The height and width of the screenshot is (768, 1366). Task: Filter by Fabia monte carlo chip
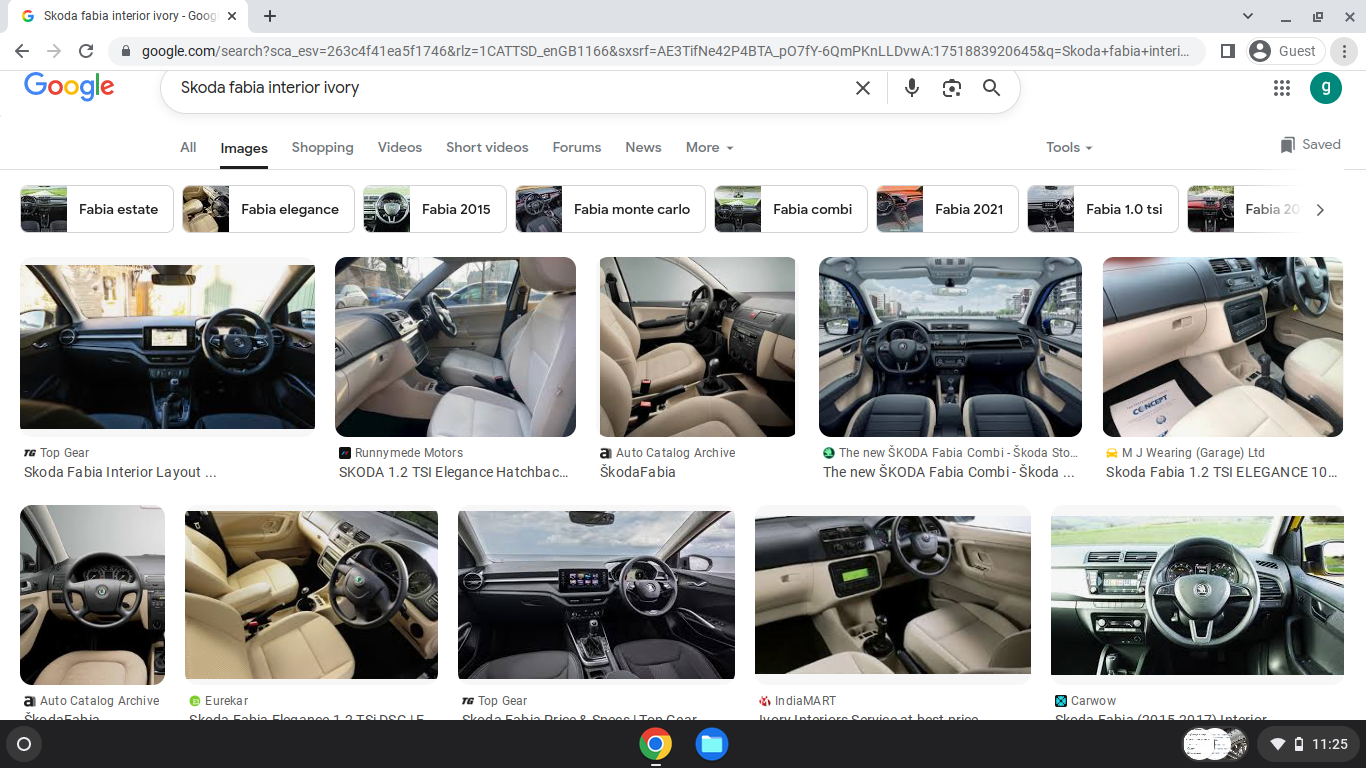pyautogui.click(x=610, y=209)
